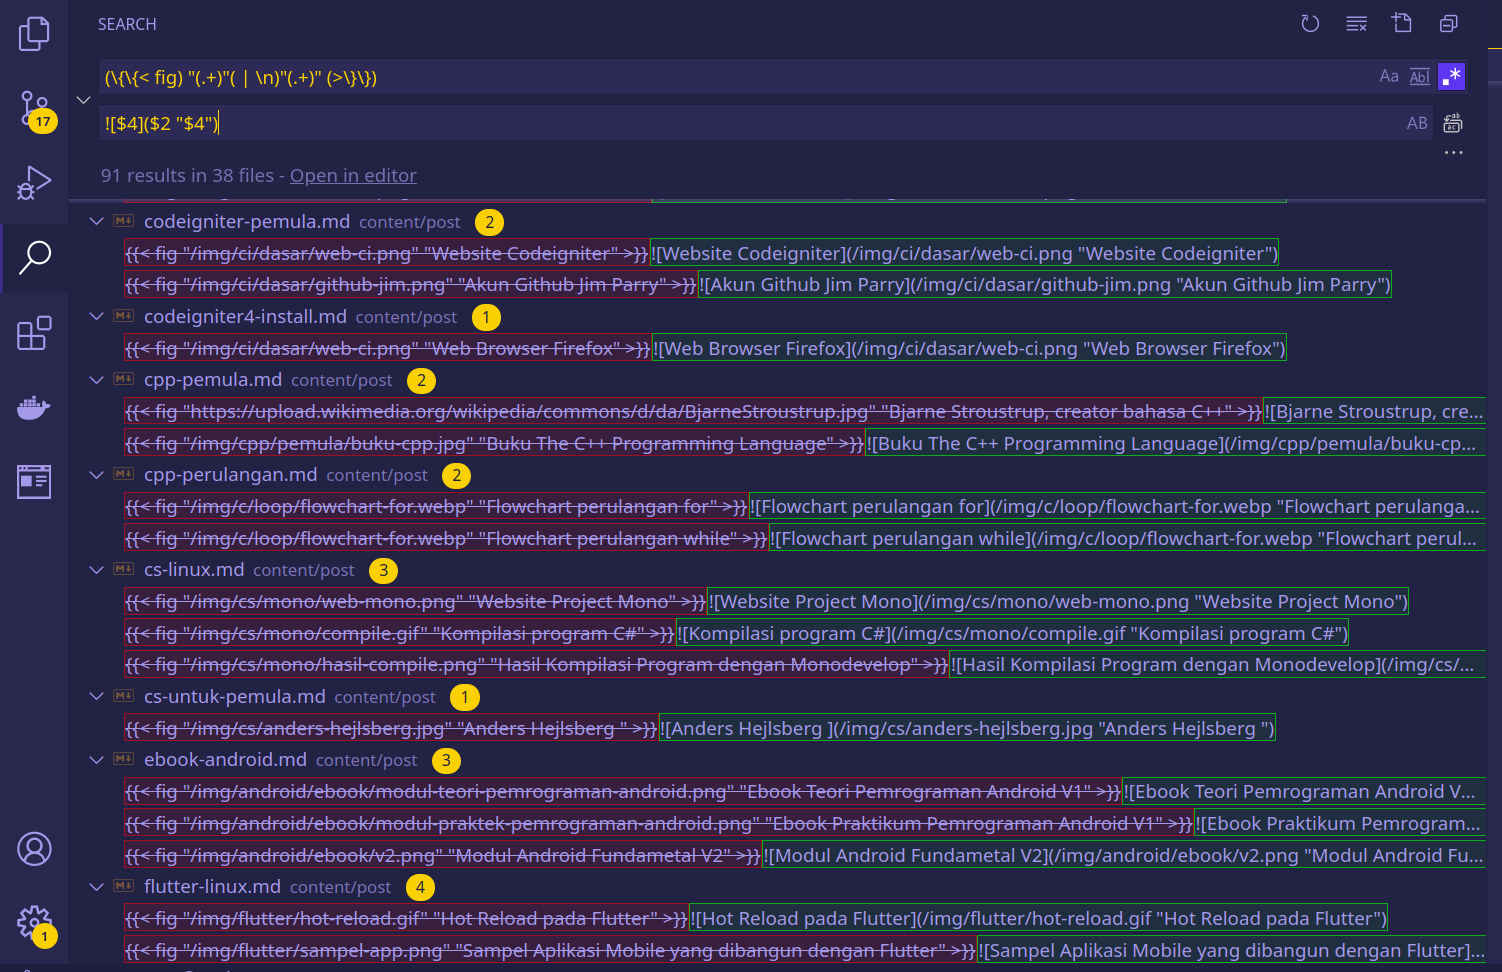Image resolution: width=1502 pixels, height=972 pixels.
Task: Open the Source Control view
Action: (x=34, y=110)
